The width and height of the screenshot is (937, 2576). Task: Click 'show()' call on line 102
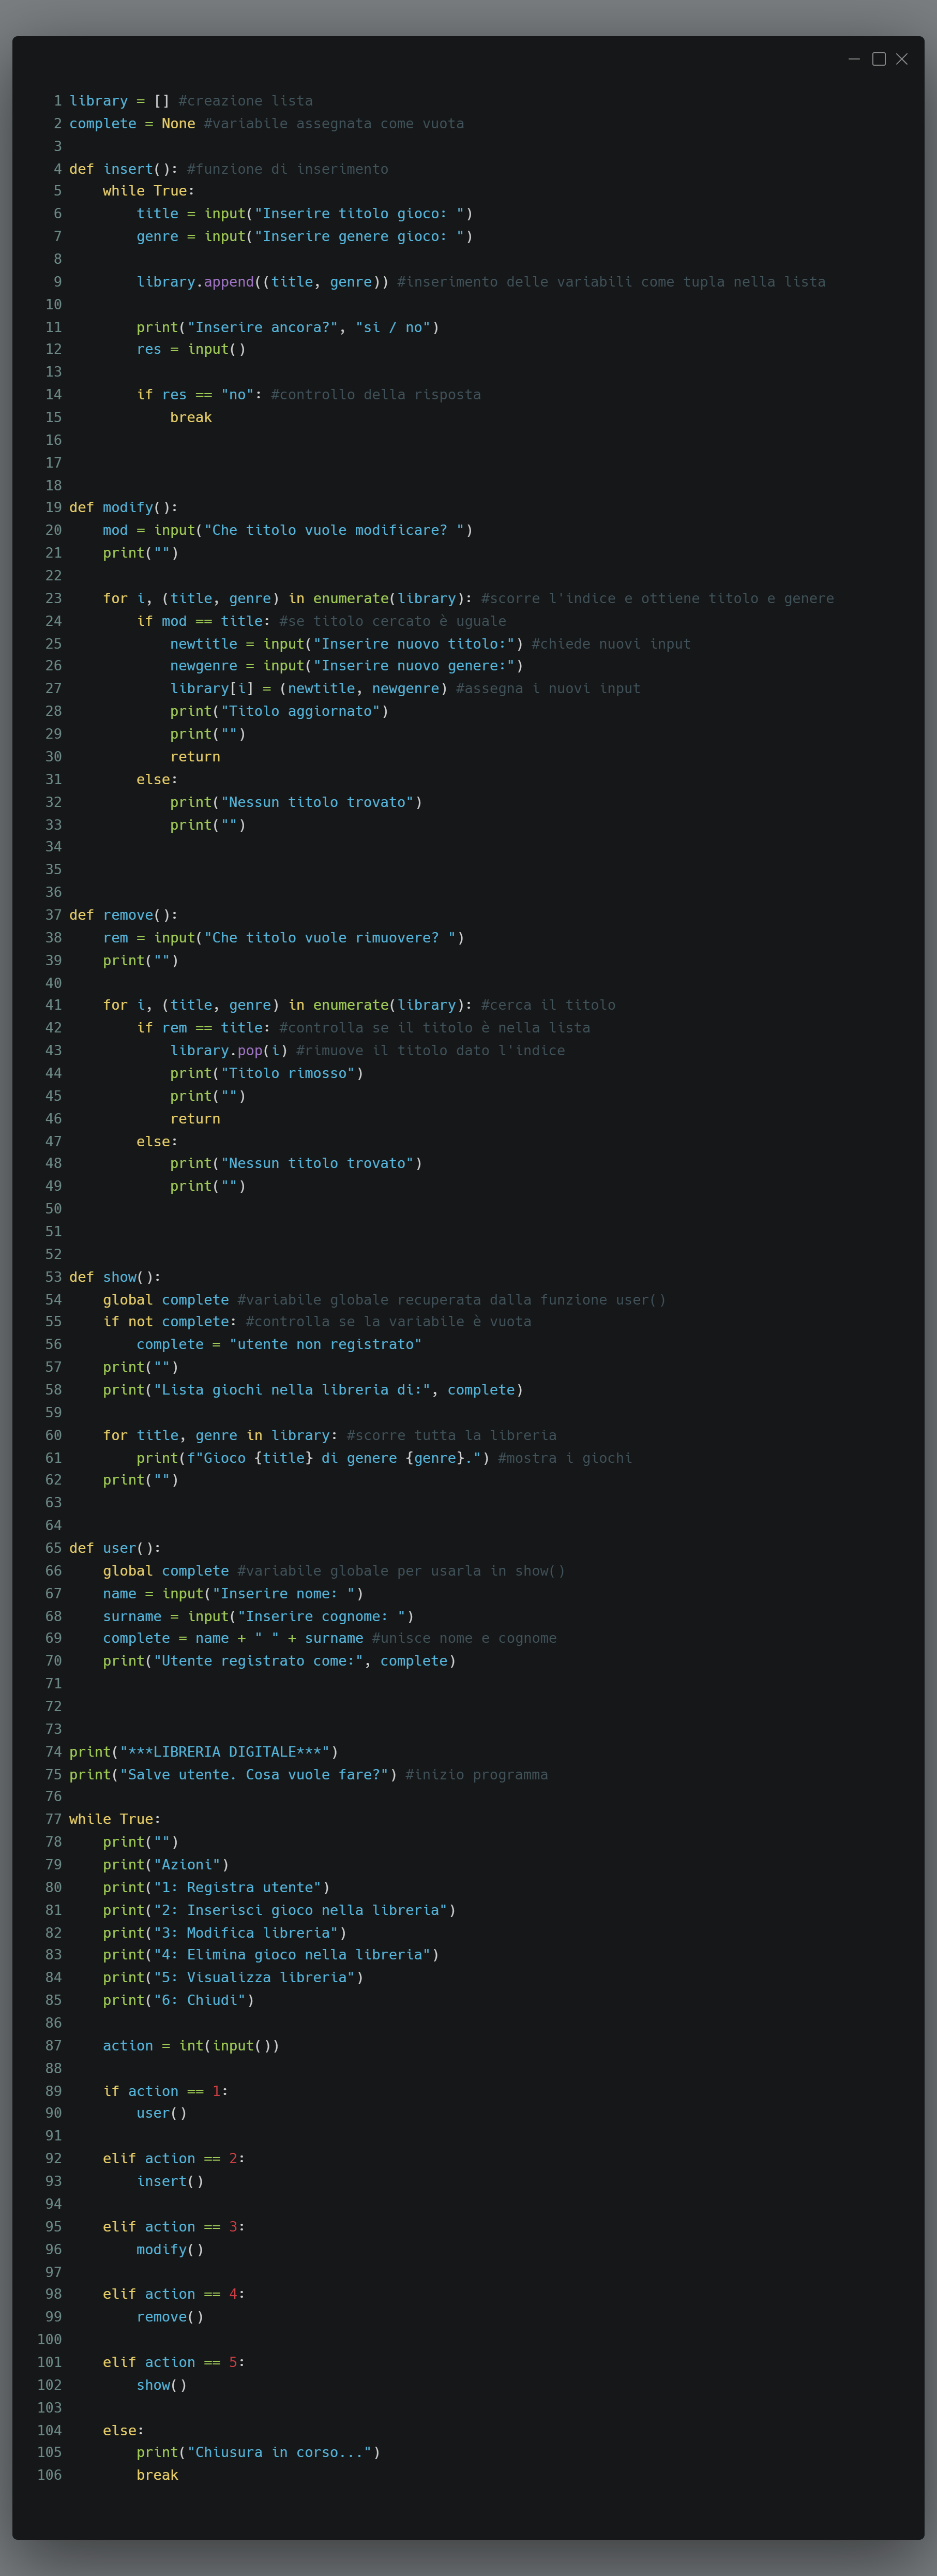click(161, 2385)
